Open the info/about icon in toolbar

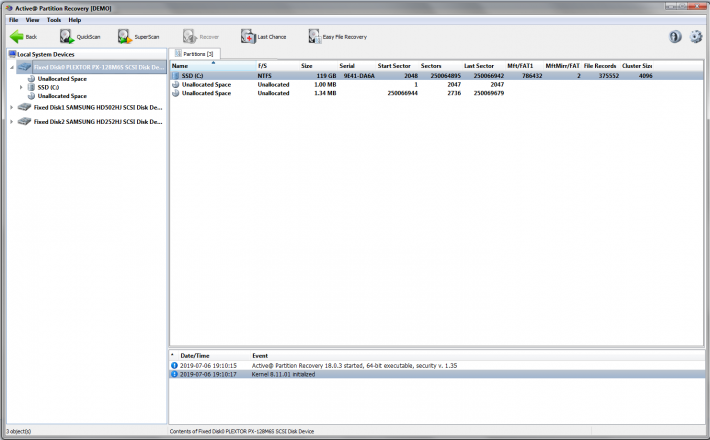pos(675,37)
